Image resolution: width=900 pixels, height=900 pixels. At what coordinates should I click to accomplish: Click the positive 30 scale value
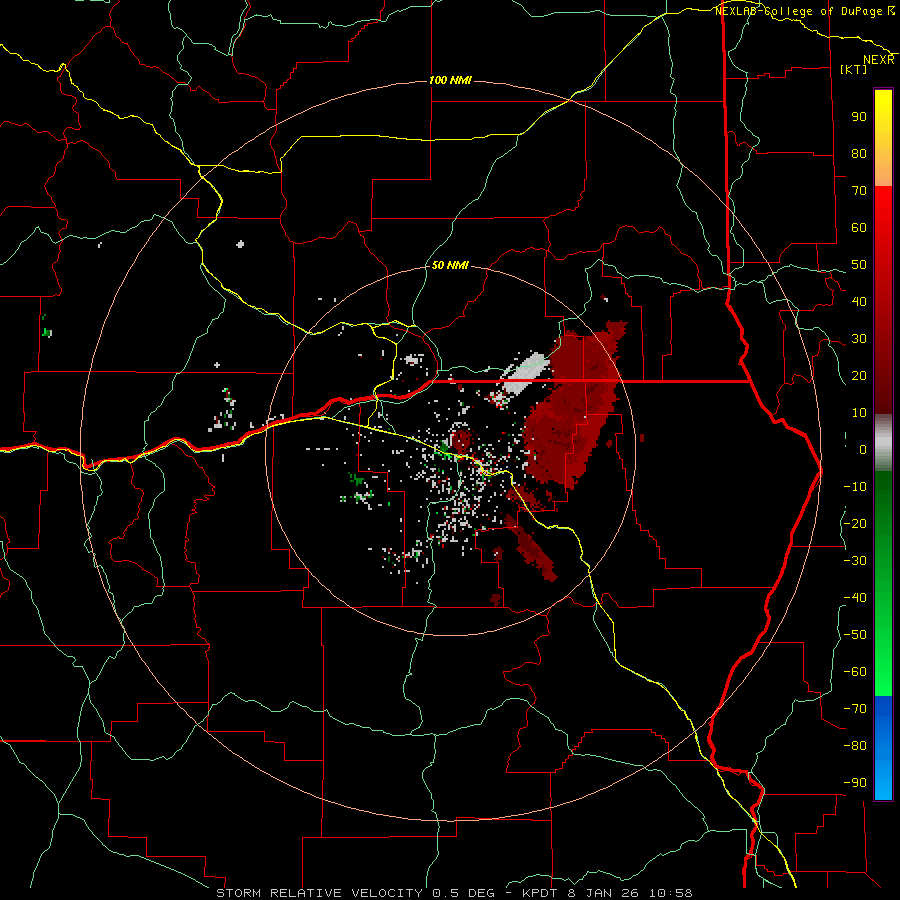[x=859, y=339]
